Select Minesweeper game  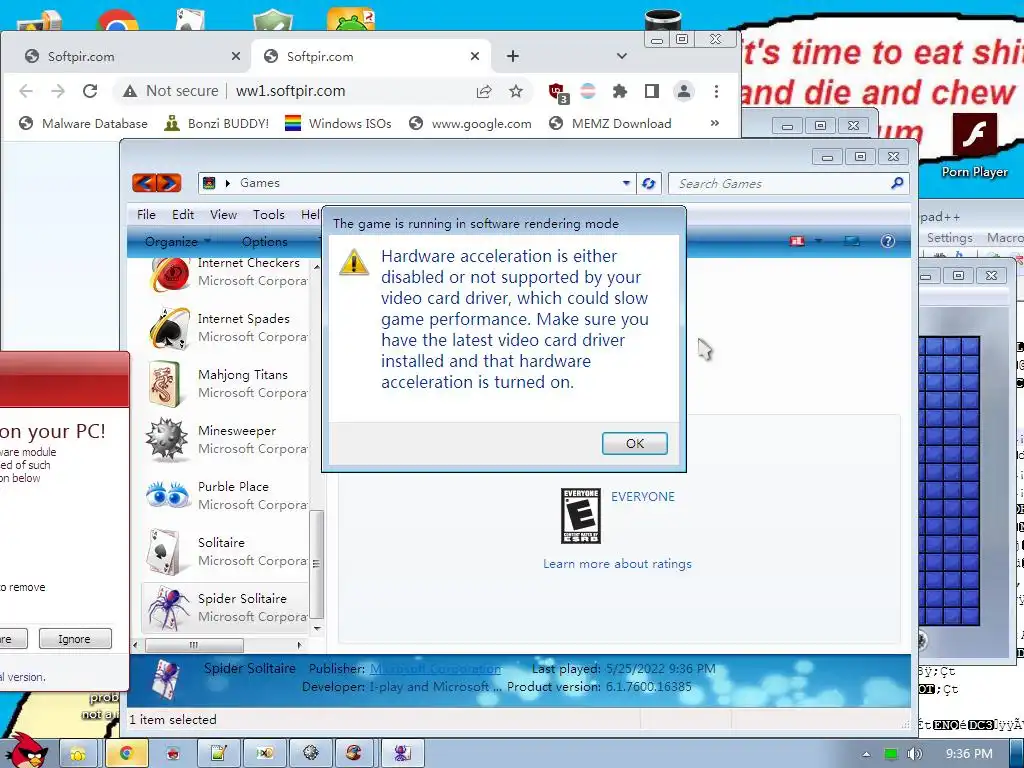click(225, 440)
